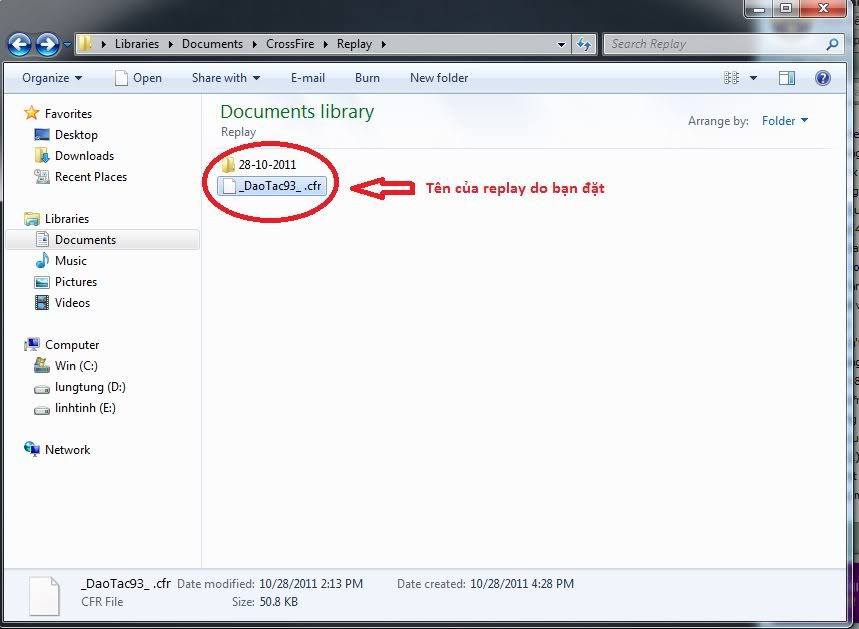Select Replay in the address path
The image size is (859, 629).
pyautogui.click(x=354, y=44)
